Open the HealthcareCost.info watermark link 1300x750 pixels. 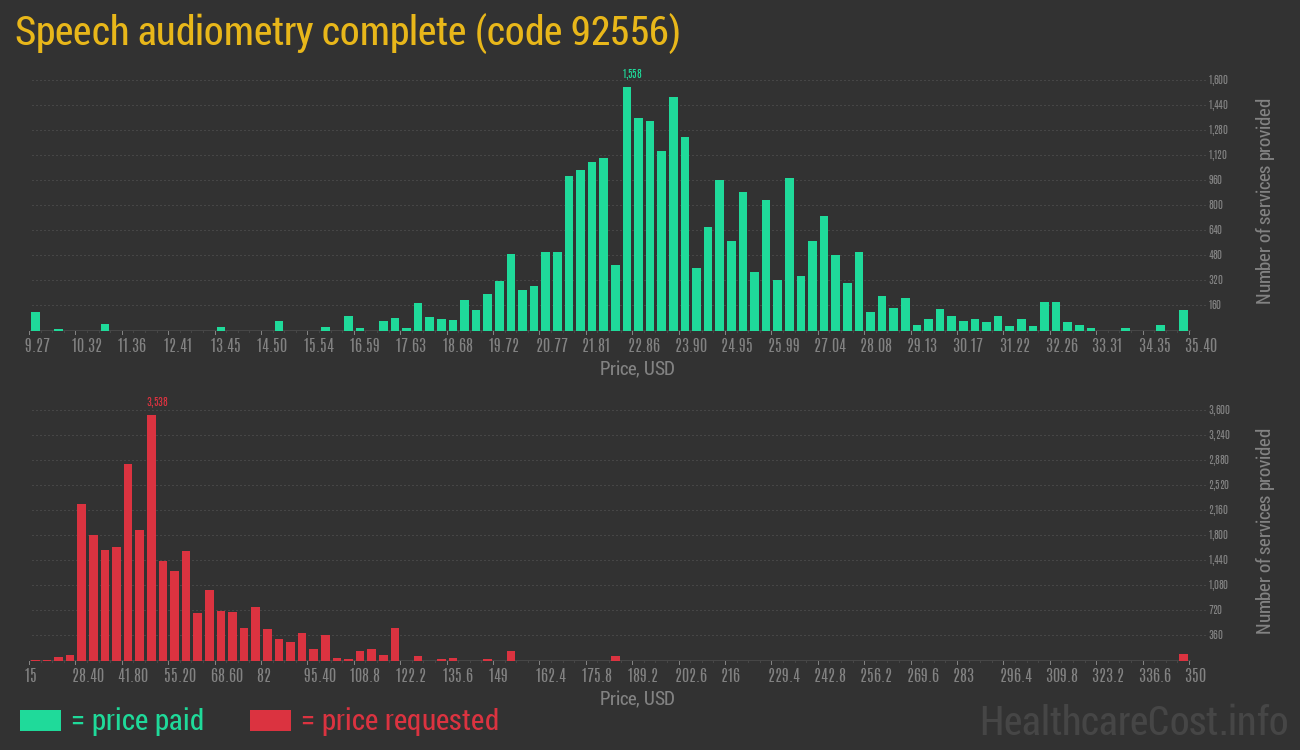[1133, 720]
